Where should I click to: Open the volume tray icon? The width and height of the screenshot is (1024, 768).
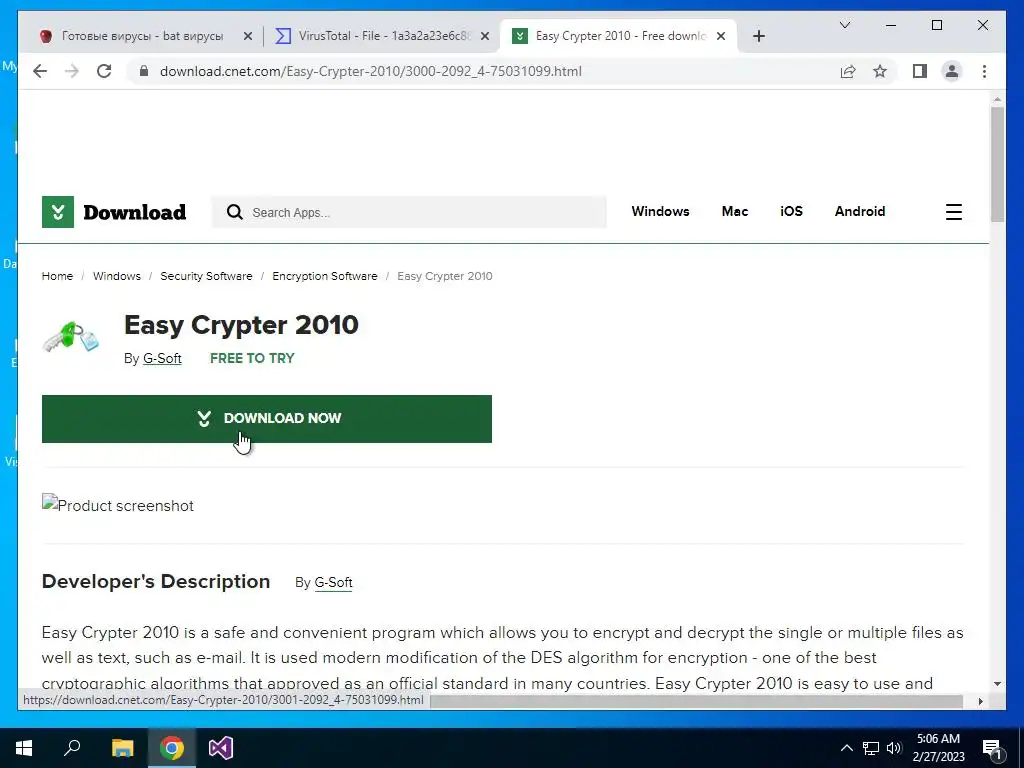894,748
